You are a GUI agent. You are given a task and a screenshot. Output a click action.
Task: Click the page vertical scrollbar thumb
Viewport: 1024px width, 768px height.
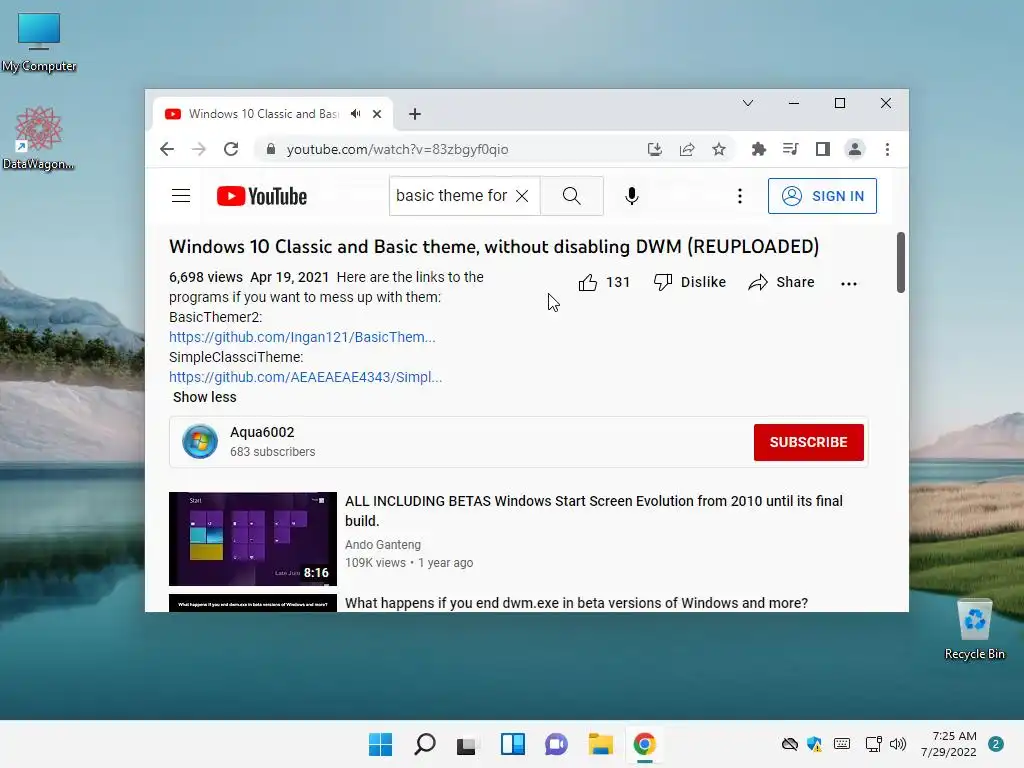point(901,263)
